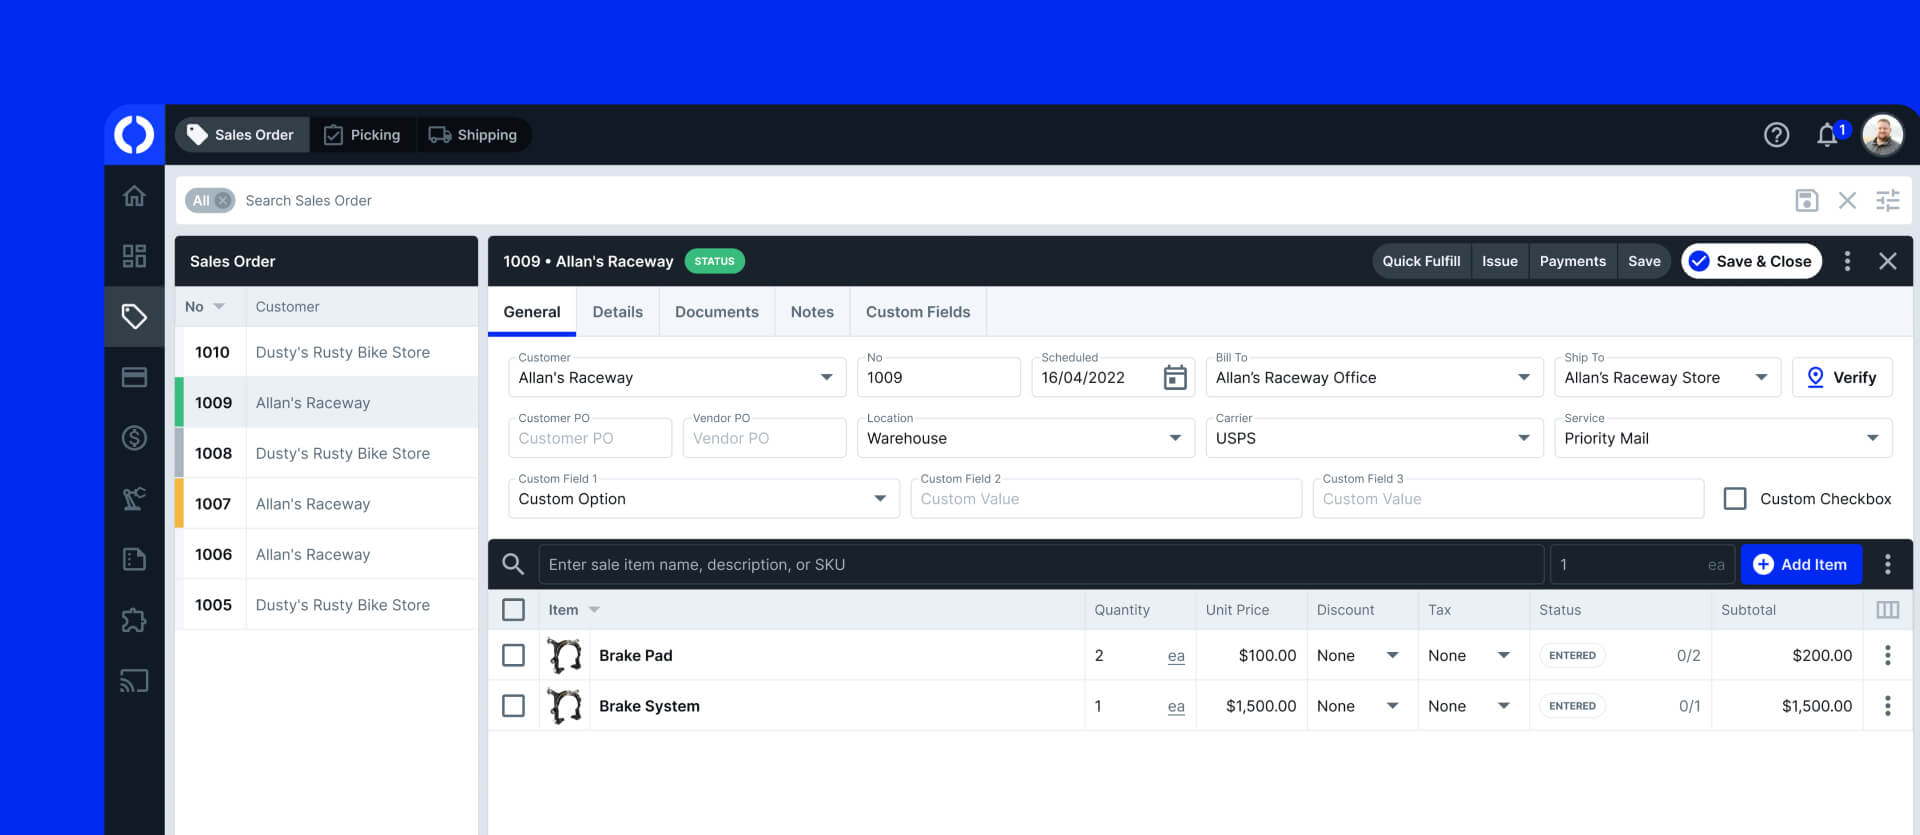1920x835 pixels.
Task: Expand the Location Warehouse dropdown
Action: click(1175, 438)
